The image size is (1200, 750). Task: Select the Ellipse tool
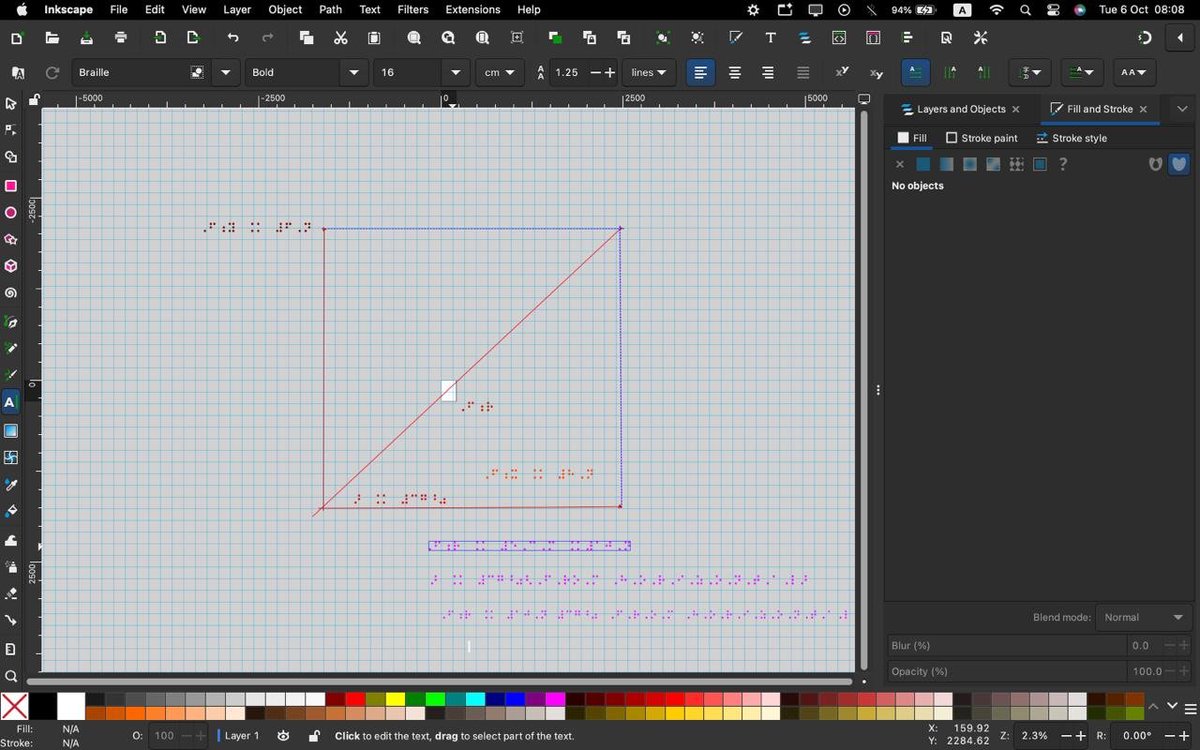[11, 213]
